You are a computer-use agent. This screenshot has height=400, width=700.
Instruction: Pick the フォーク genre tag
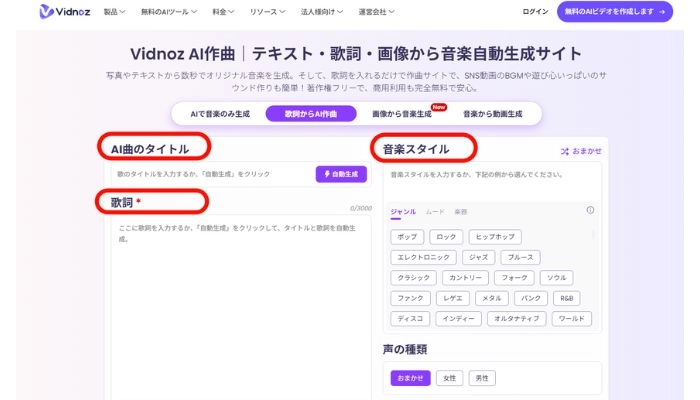point(514,278)
